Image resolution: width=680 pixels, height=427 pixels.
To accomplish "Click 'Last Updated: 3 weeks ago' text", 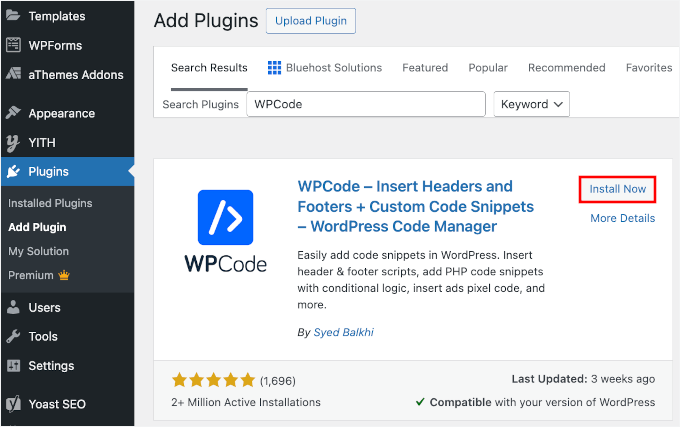I will point(583,379).
